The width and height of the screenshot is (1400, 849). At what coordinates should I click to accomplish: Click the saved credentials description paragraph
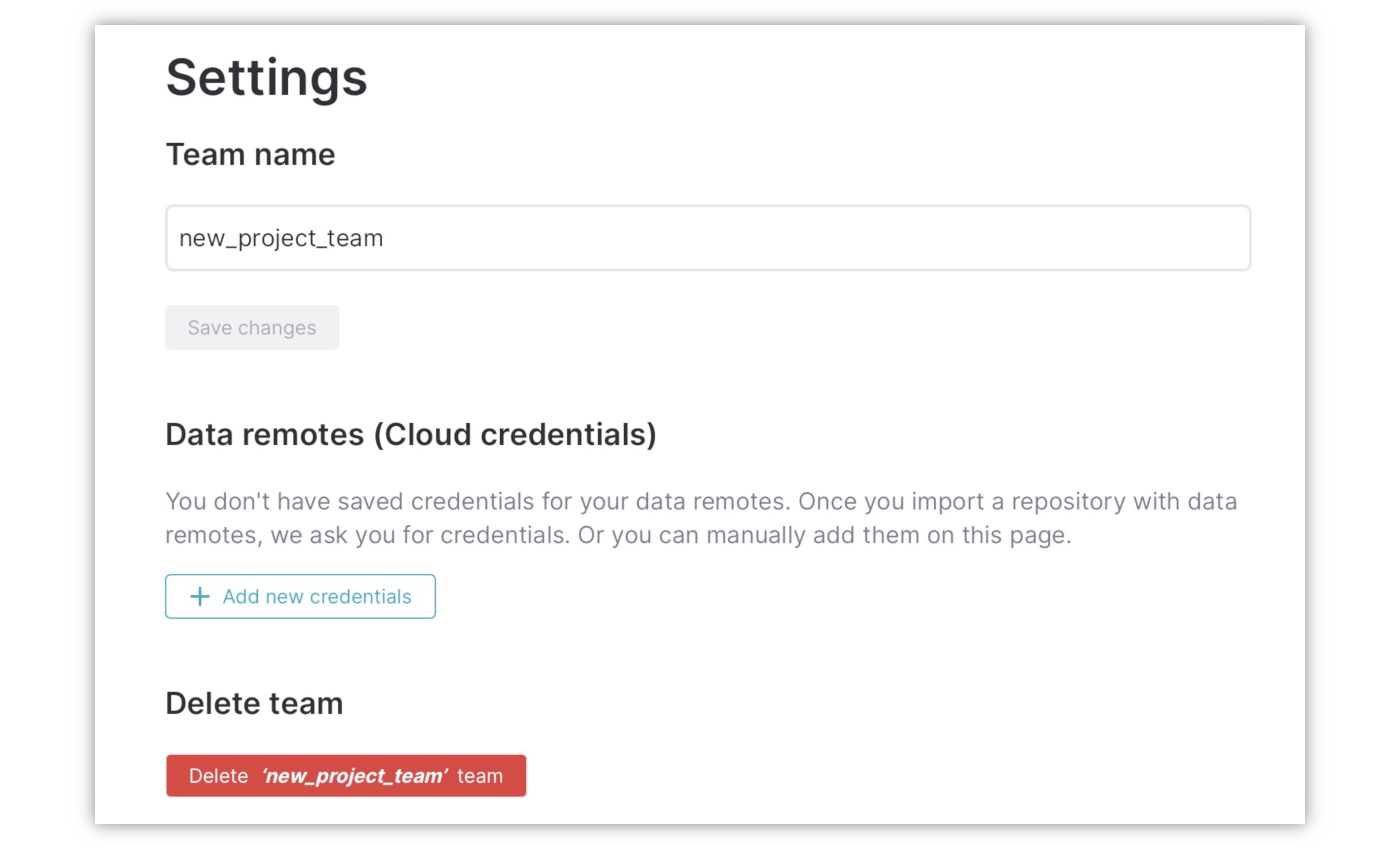coord(700,518)
